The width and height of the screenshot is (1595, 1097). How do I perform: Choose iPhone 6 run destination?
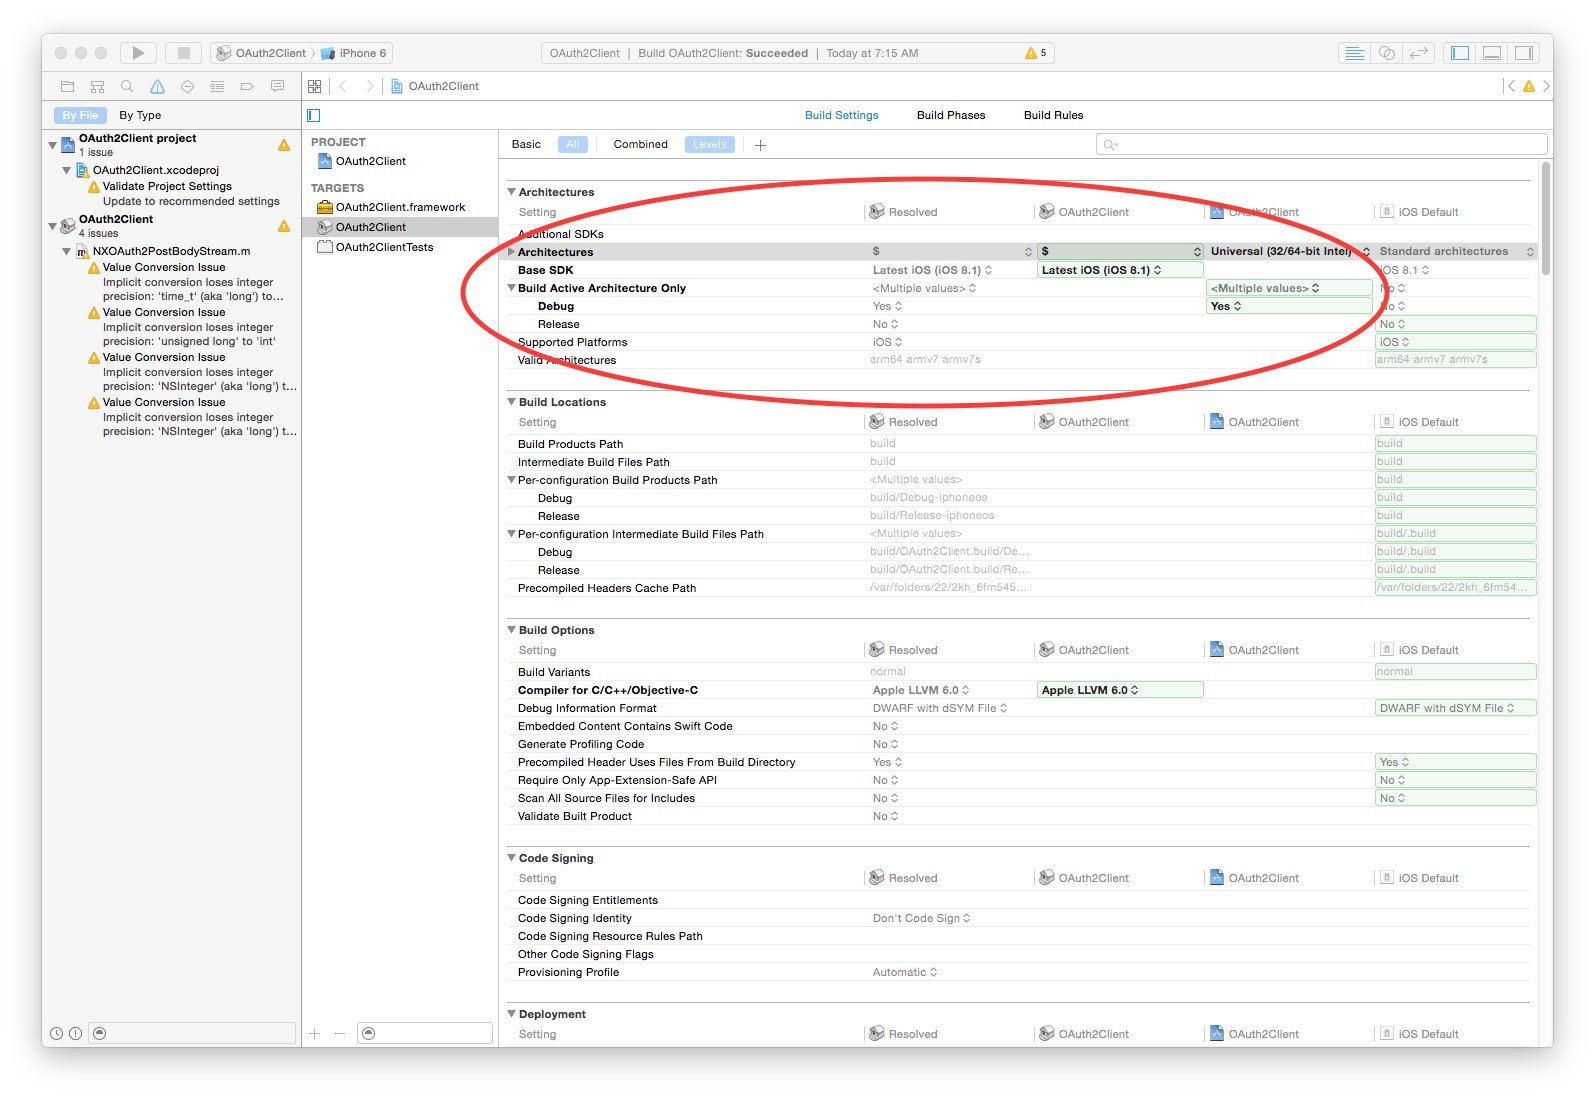[x=354, y=53]
